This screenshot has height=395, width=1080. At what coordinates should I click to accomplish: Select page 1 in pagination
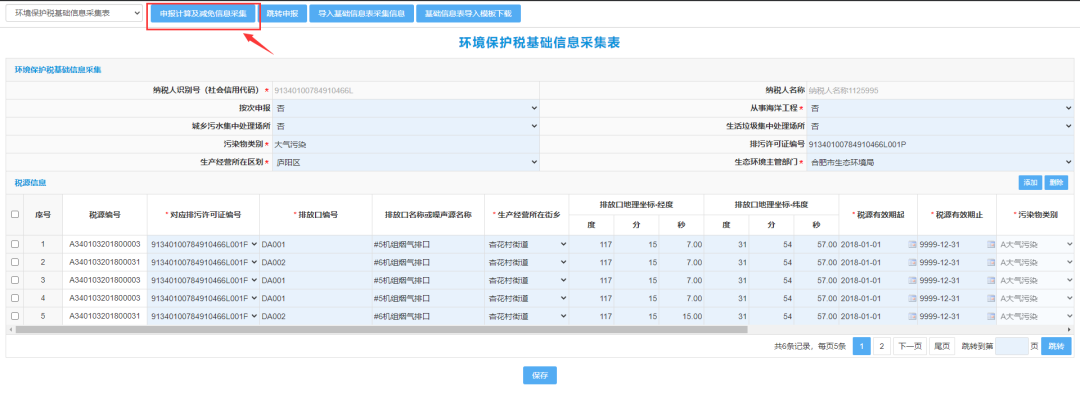(x=862, y=347)
